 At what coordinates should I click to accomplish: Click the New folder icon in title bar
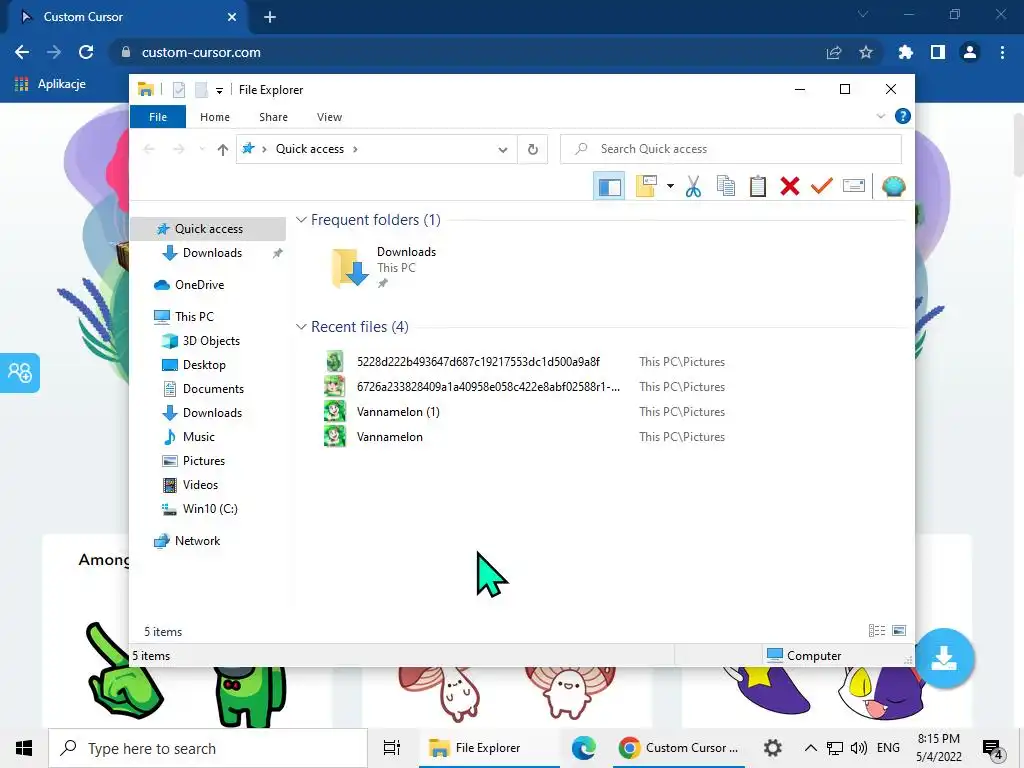coord(201,90)
